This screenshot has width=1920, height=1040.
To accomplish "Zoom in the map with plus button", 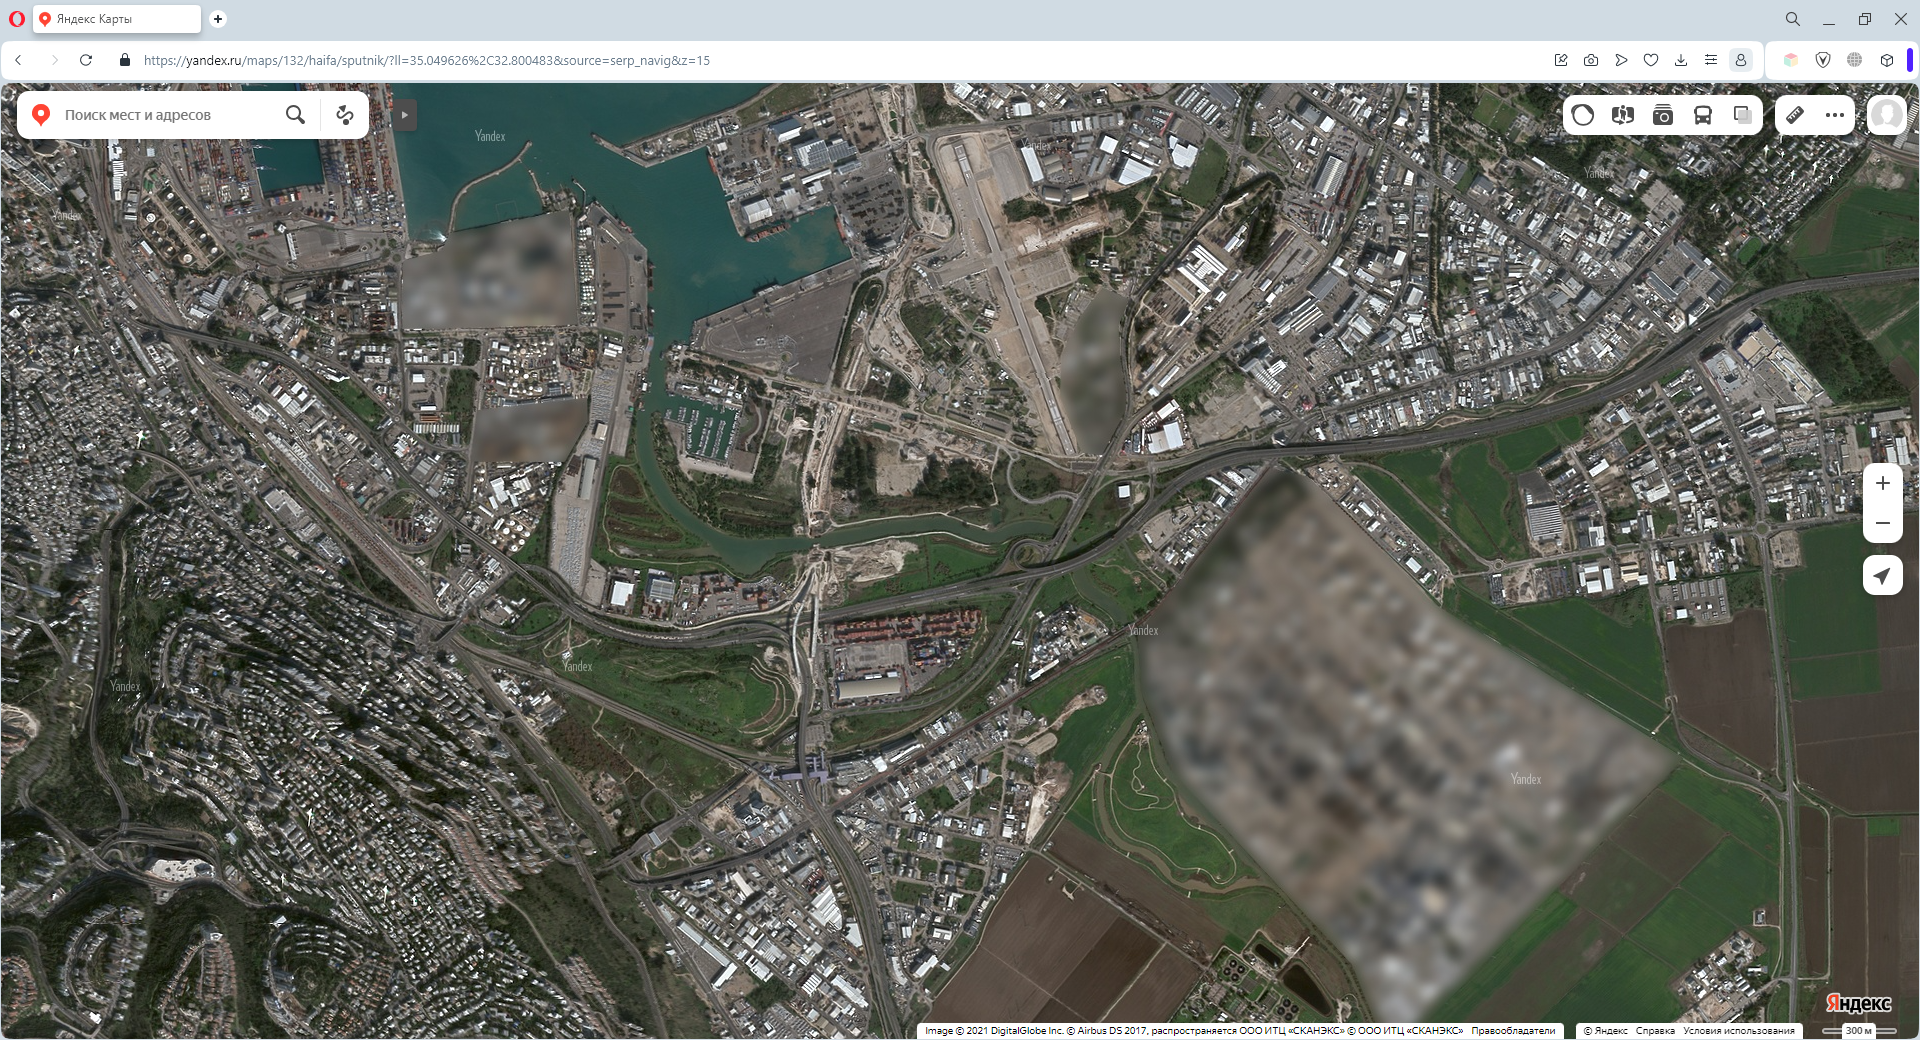I will coord(1883,484).
